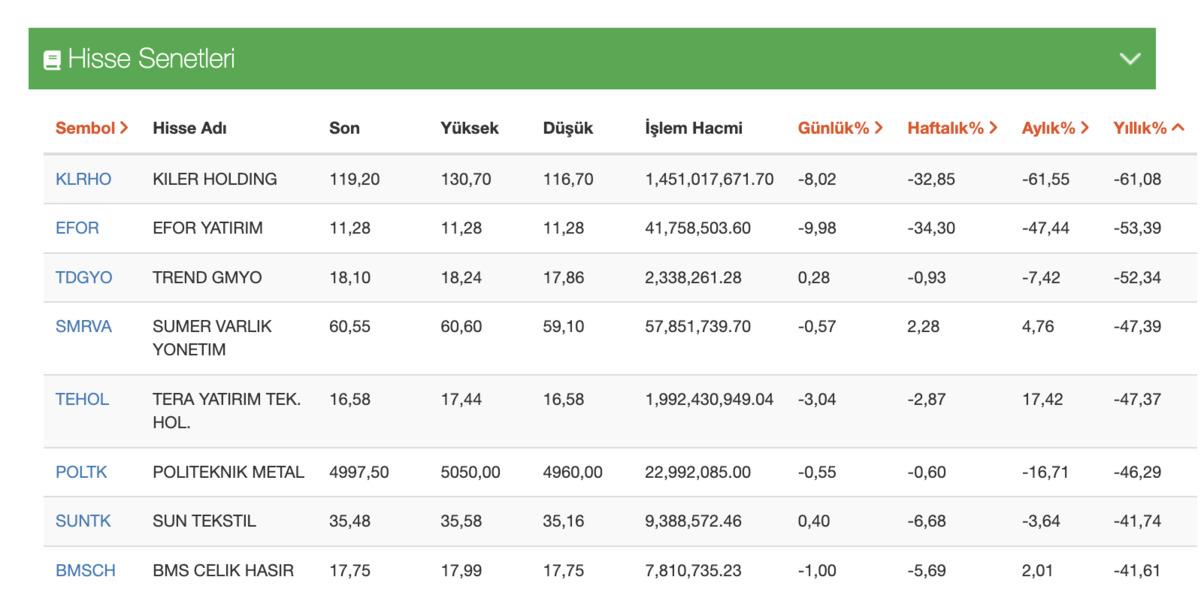1200x592 pixels.
Task: Sort by Günlük% column header
Action: (840, 128)
